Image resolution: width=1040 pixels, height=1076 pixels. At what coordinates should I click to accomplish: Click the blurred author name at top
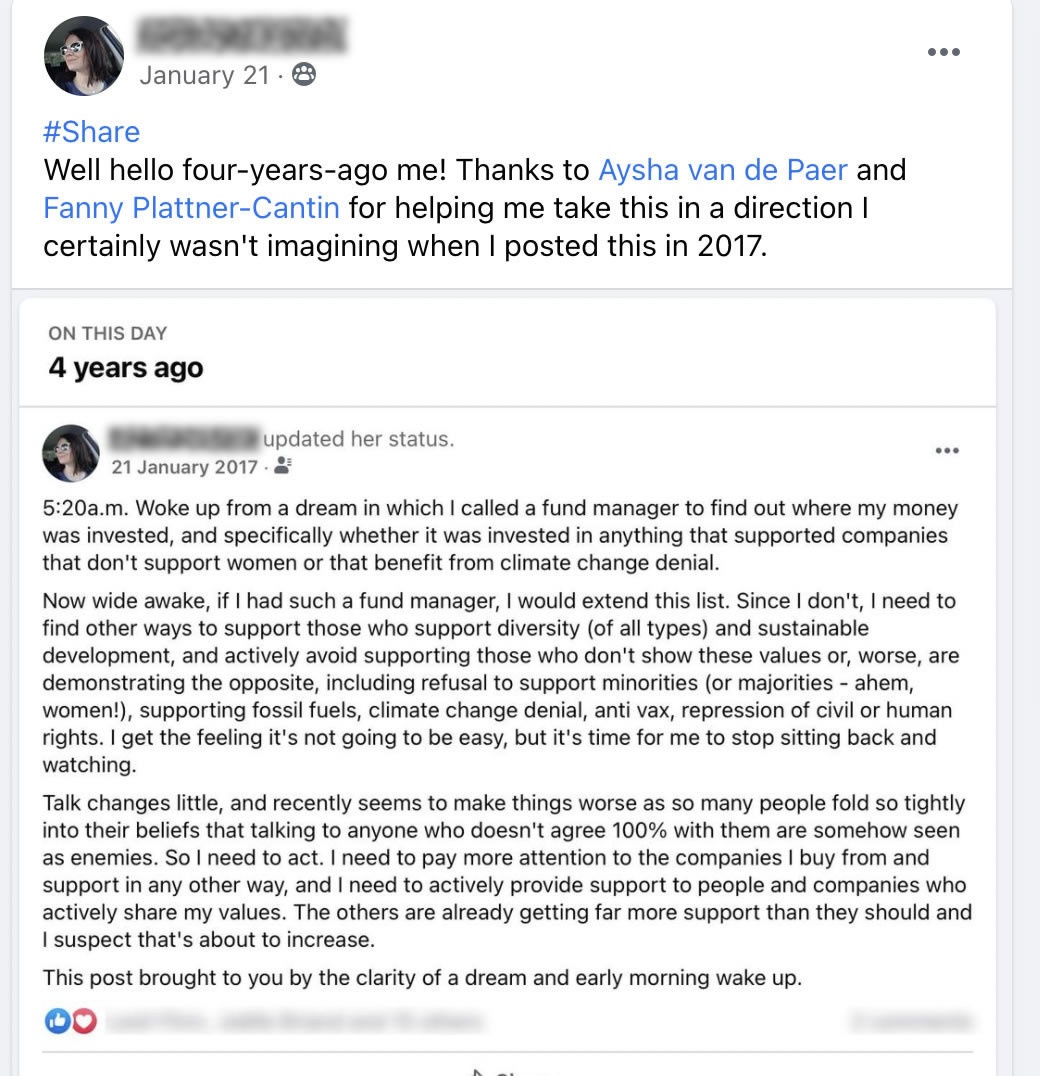243,36
